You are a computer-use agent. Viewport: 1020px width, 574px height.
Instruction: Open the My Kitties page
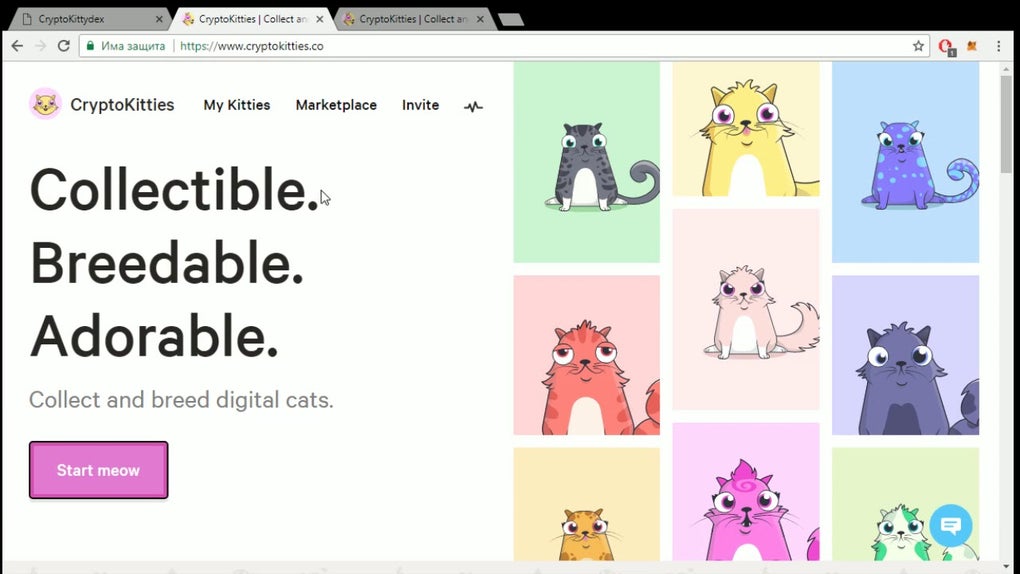237,105
